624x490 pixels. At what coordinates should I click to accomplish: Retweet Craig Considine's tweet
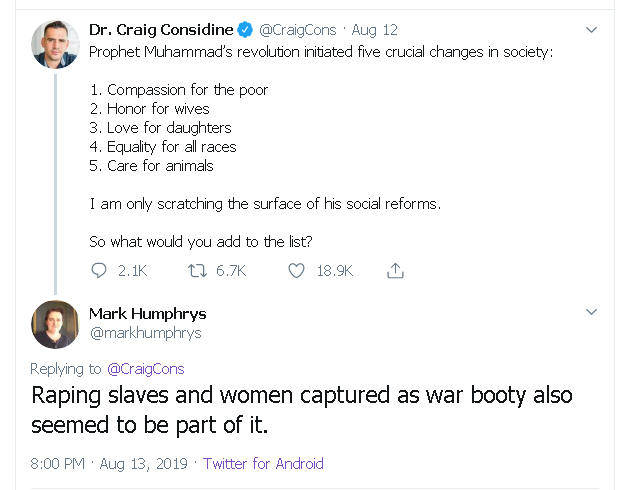point(196,270)
